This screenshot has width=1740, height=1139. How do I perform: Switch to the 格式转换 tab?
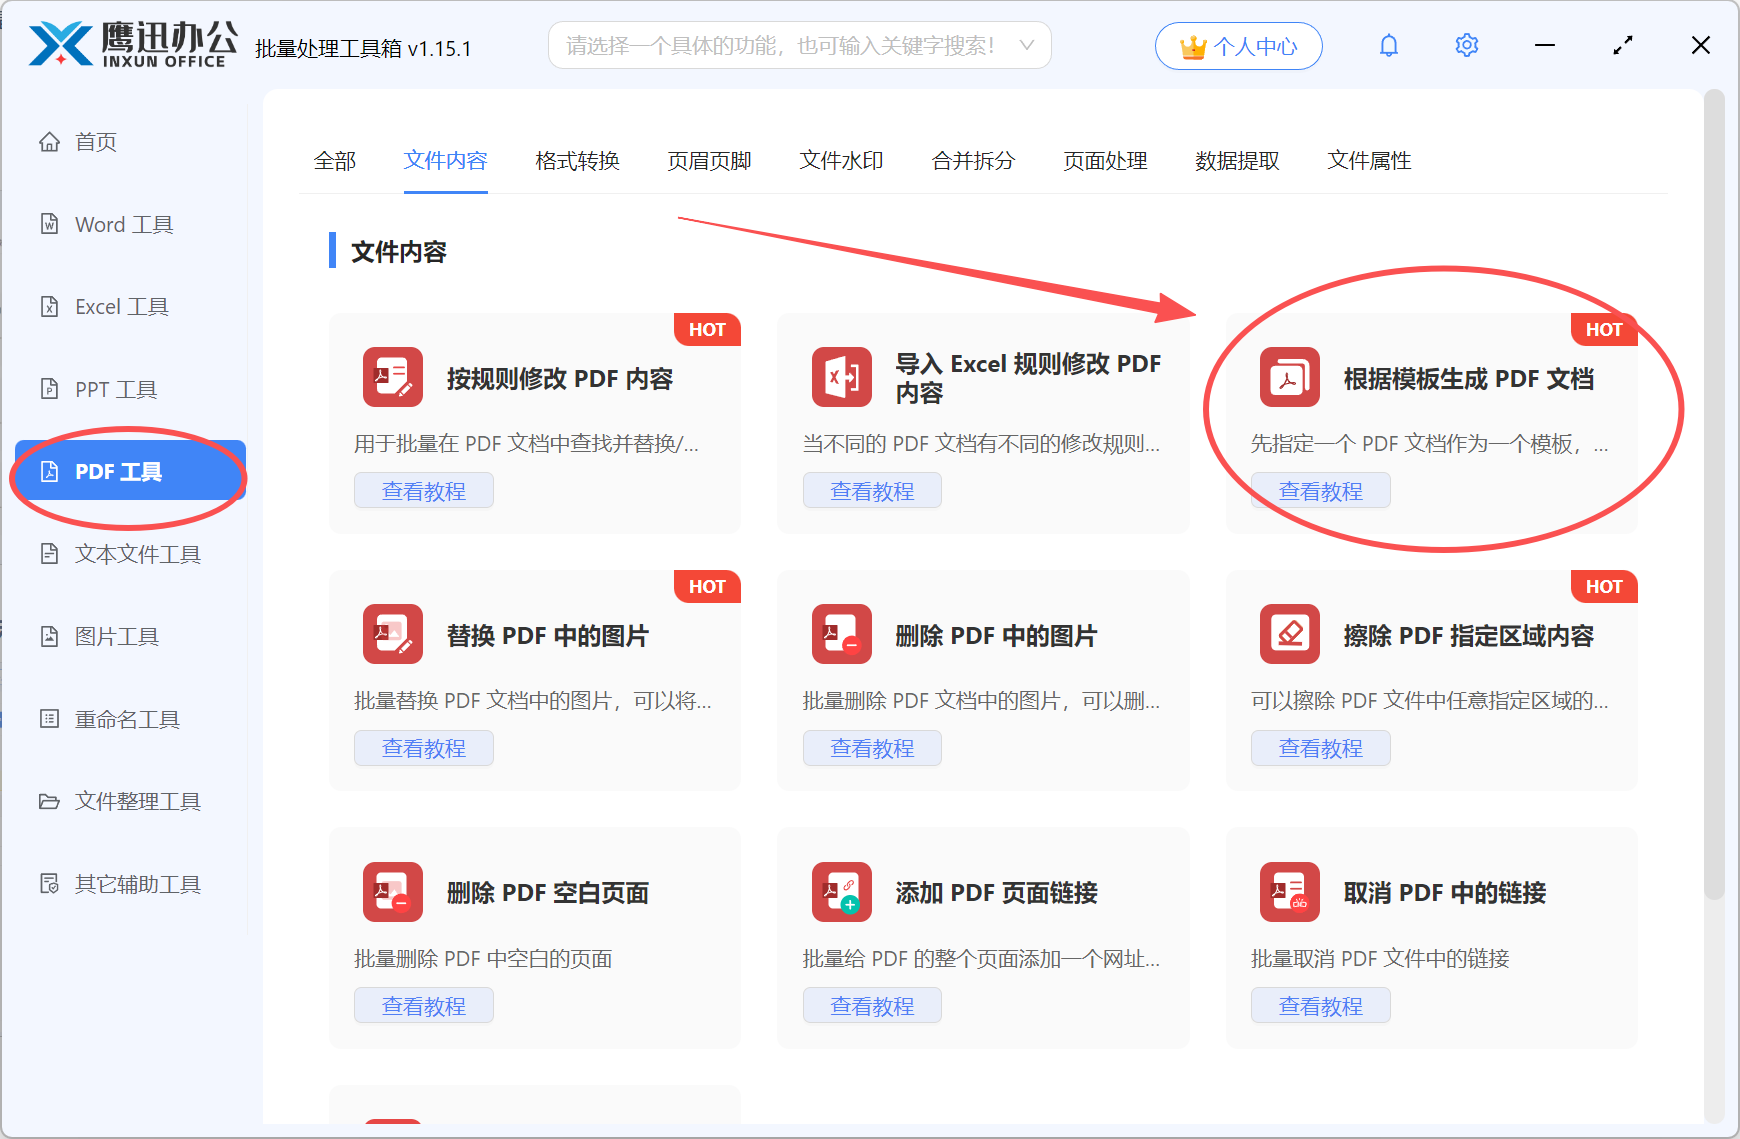[x=576, y=161]
